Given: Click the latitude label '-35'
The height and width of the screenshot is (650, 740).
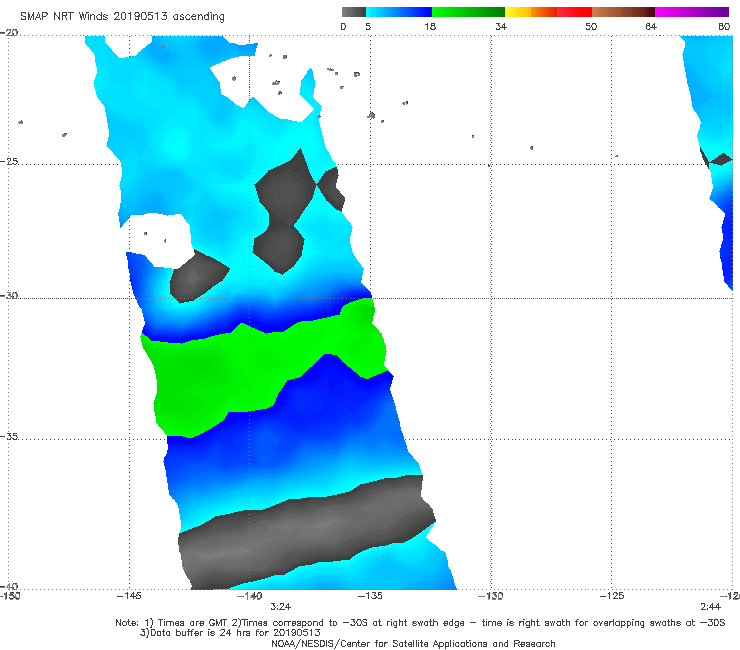Looking at the screenshot, I should [9, 436].
